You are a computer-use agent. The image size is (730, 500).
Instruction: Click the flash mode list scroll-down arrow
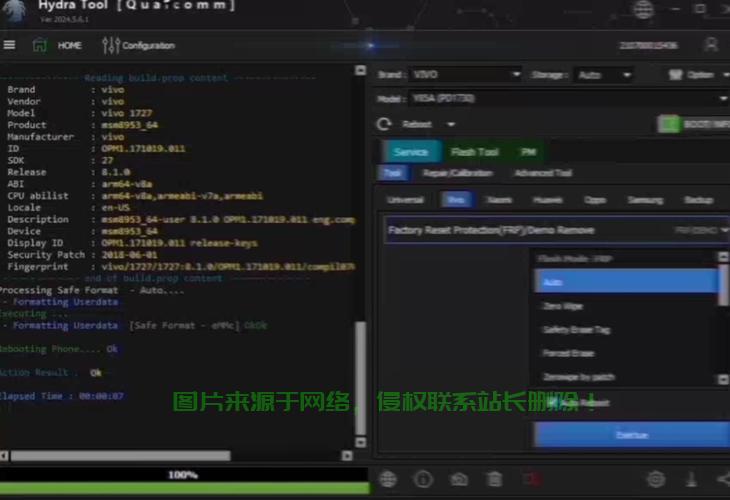point(723,379)
